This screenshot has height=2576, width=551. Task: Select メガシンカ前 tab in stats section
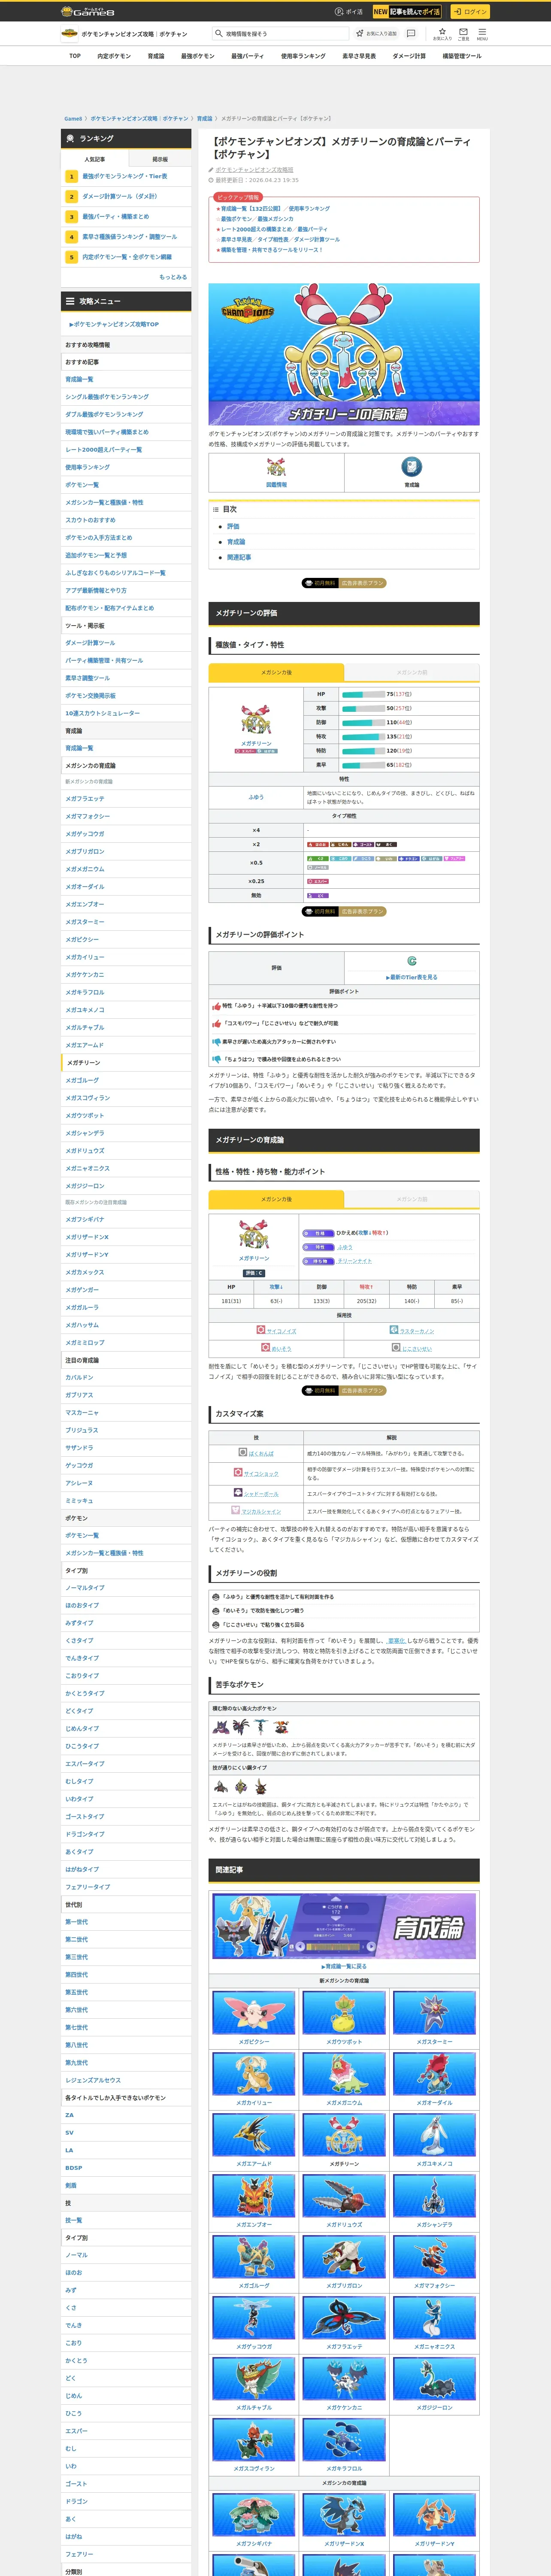pos(412,672)
